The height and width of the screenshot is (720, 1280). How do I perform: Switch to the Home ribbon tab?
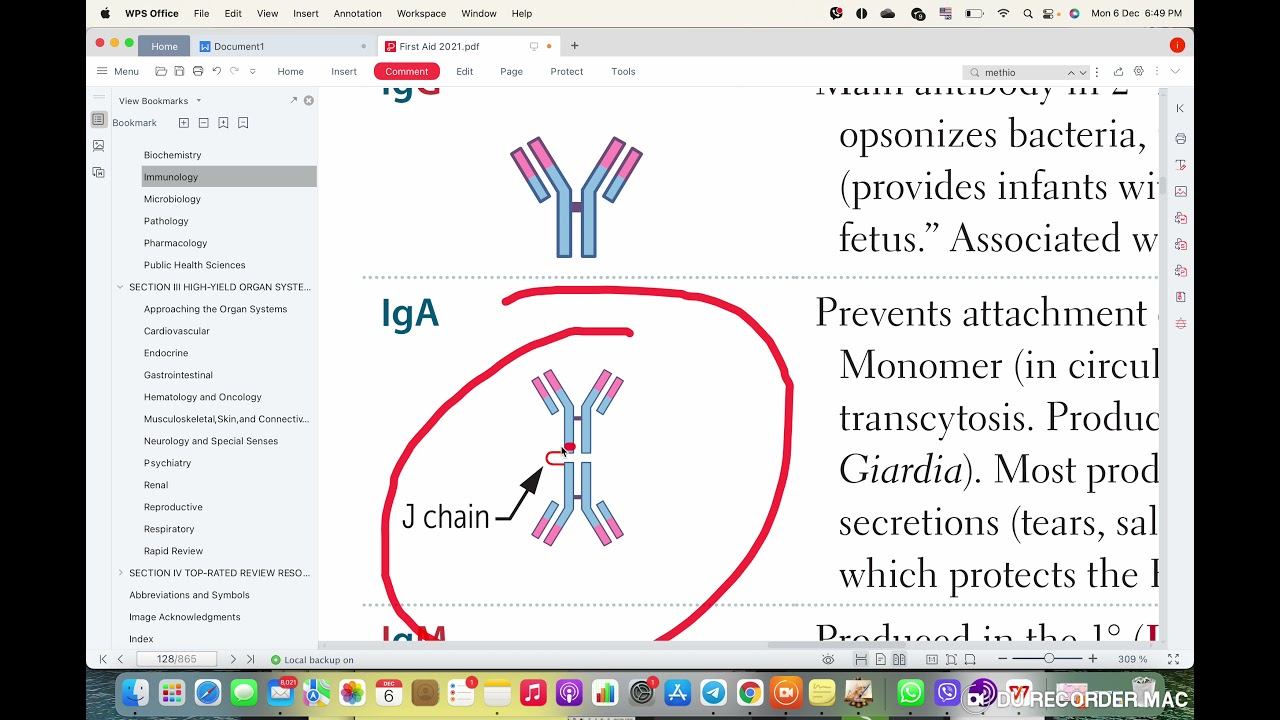point(291,71)
